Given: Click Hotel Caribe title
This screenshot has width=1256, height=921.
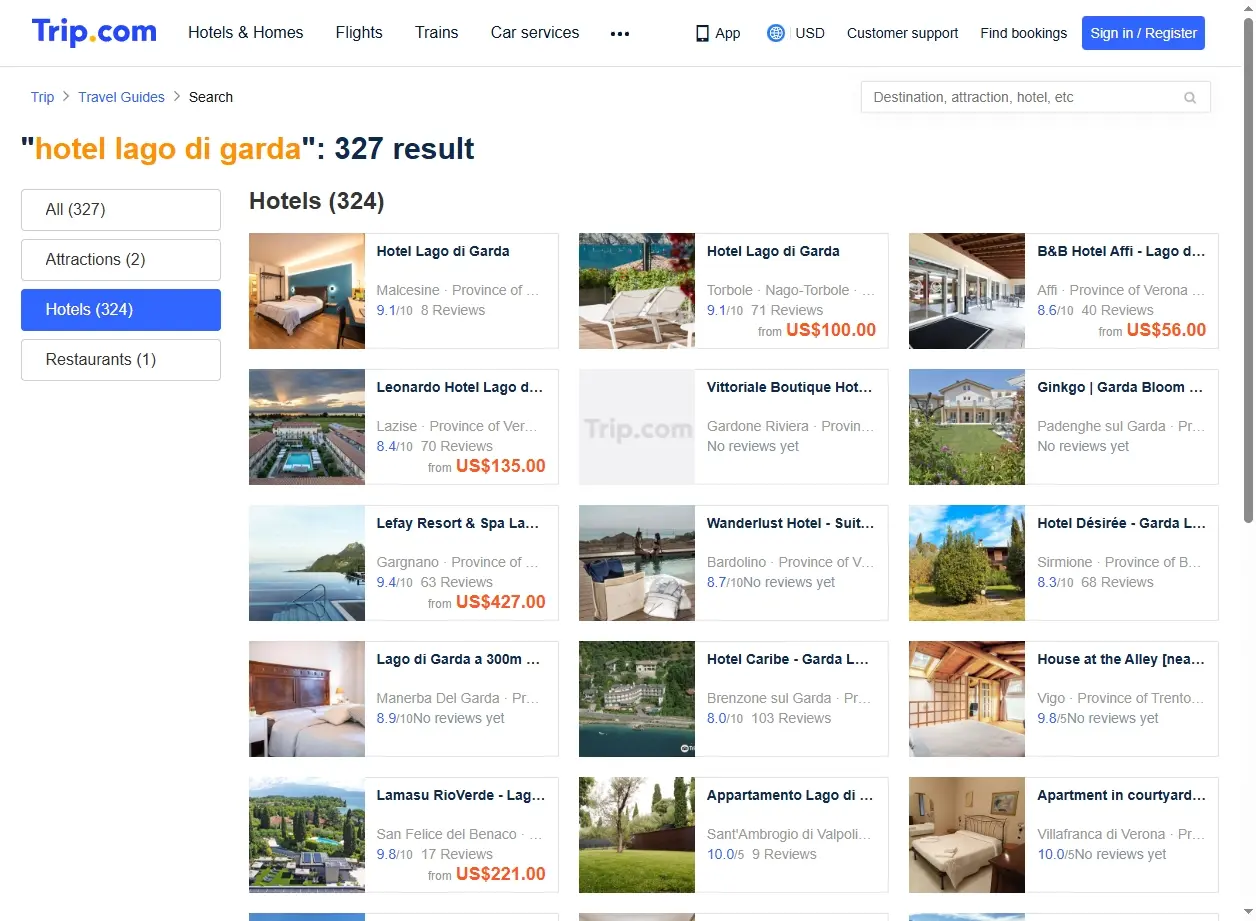Looking at the screenshot, I should pyautogui.click(x=787, y=659).
